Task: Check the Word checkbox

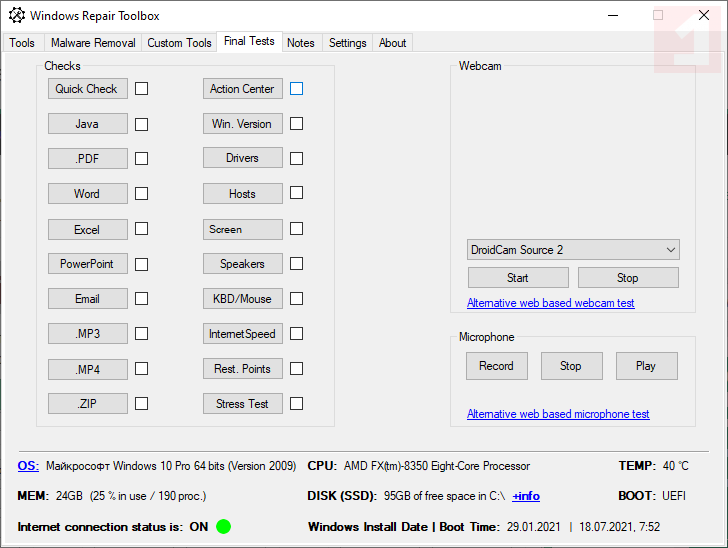Action: (x=142, y=193)
